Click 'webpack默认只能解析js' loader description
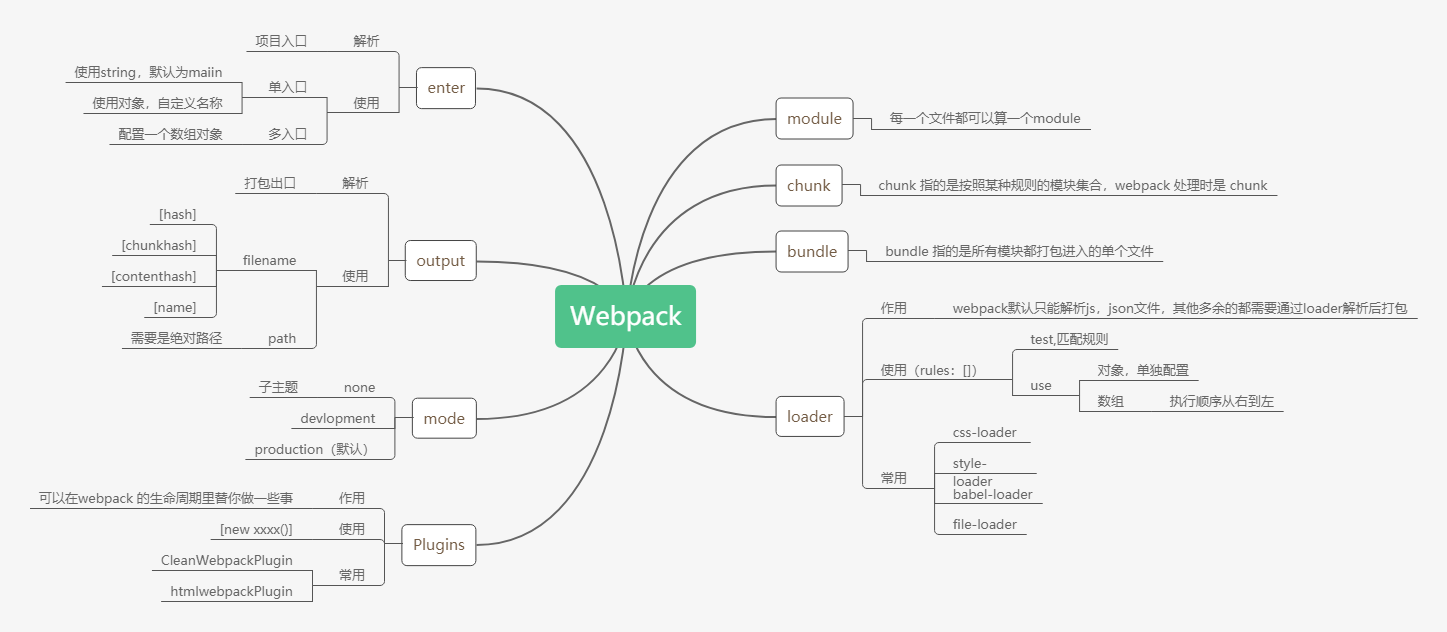The height and width of the screenshot is (632, 1447). 1180,308
